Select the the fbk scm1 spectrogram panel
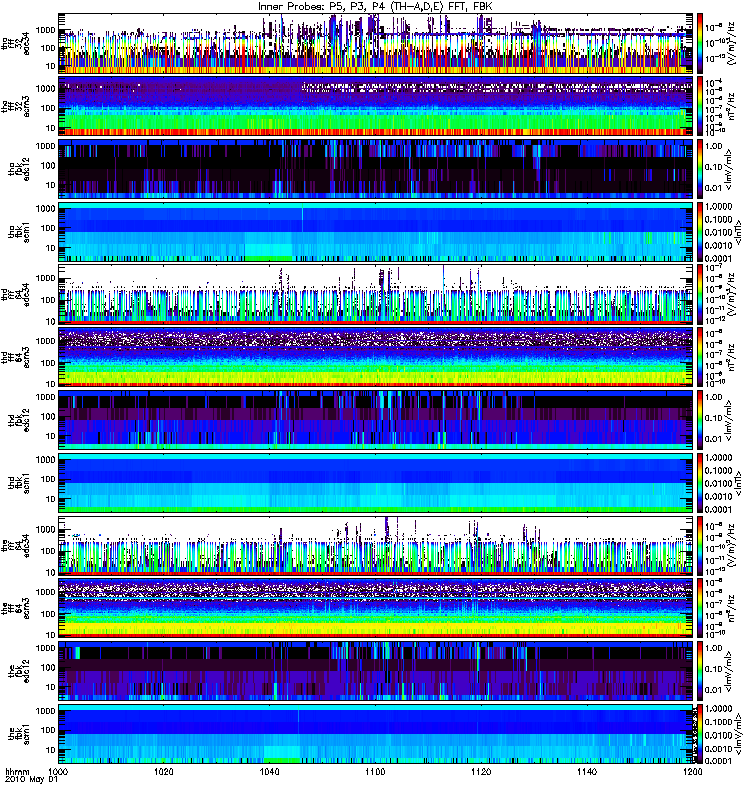750x800 pixels. [x=376, y=734]
